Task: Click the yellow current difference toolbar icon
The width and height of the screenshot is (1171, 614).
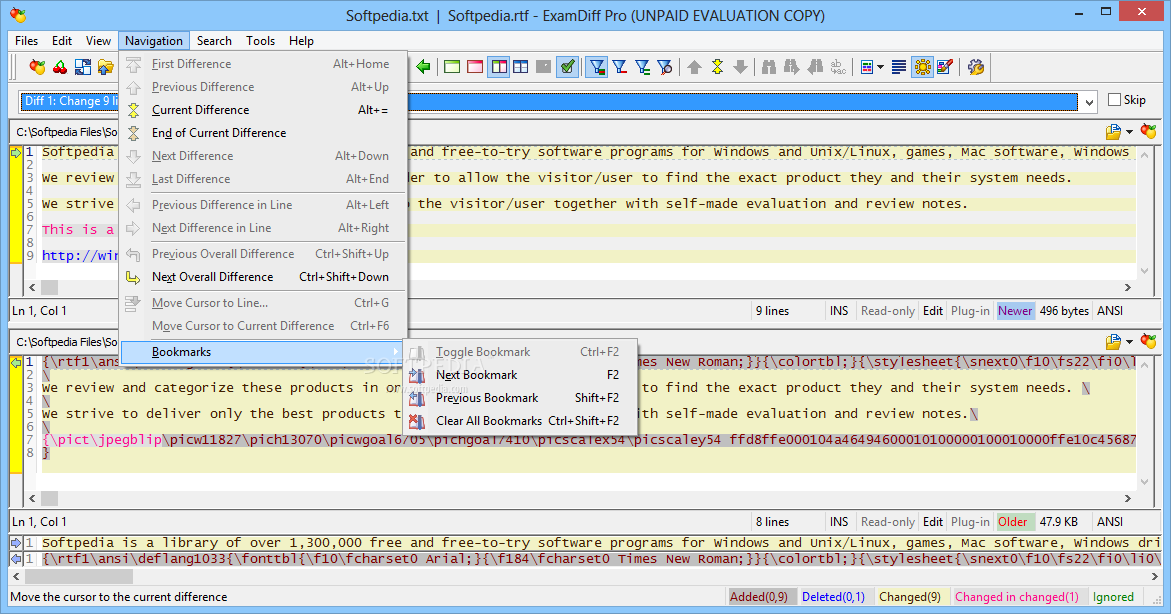Action: (x=718, y=67)
